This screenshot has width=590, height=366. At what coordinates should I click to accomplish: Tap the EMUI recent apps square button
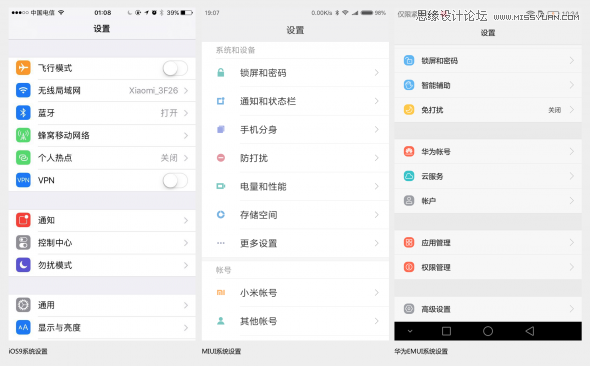(446, 331)
